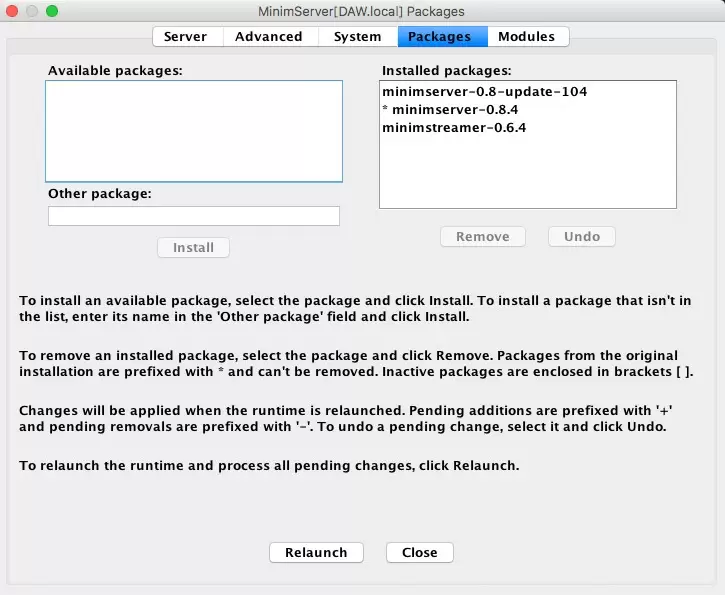This screenshot has width=725, height=595.
Task: Hit the Undo button
Action: [x=581, y=237]
